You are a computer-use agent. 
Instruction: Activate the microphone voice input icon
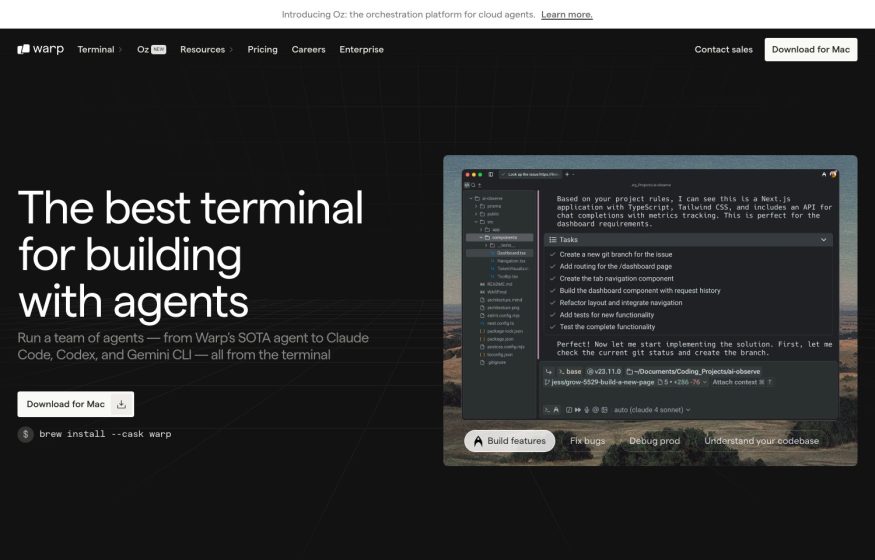586,410
